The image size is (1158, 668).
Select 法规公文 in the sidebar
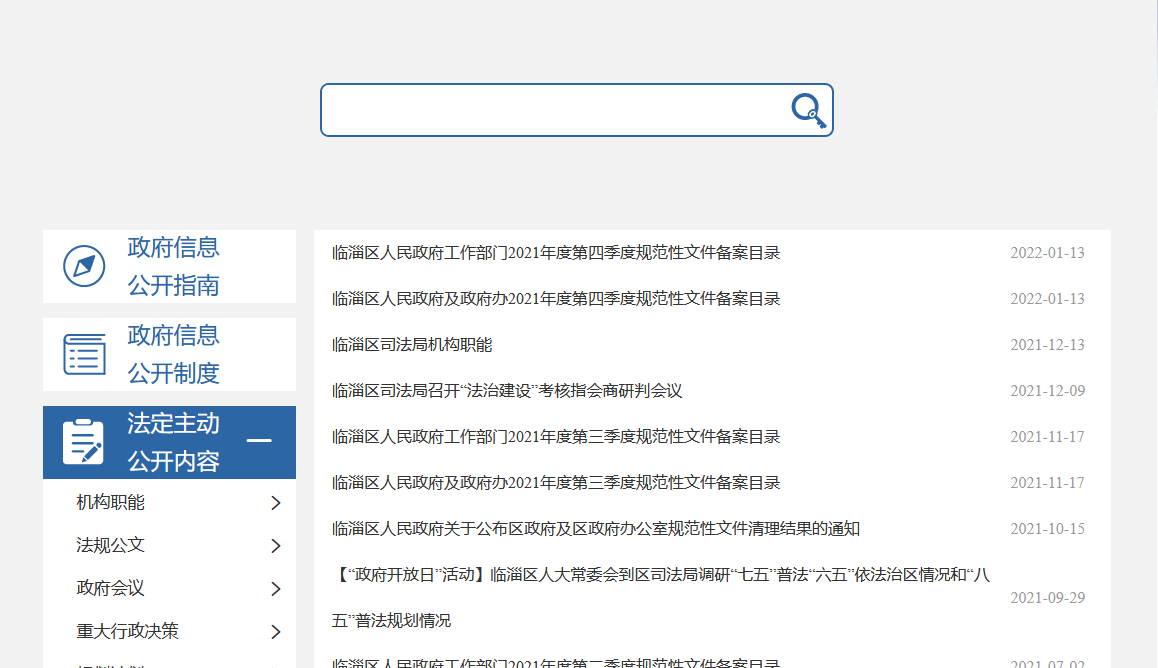110,545
